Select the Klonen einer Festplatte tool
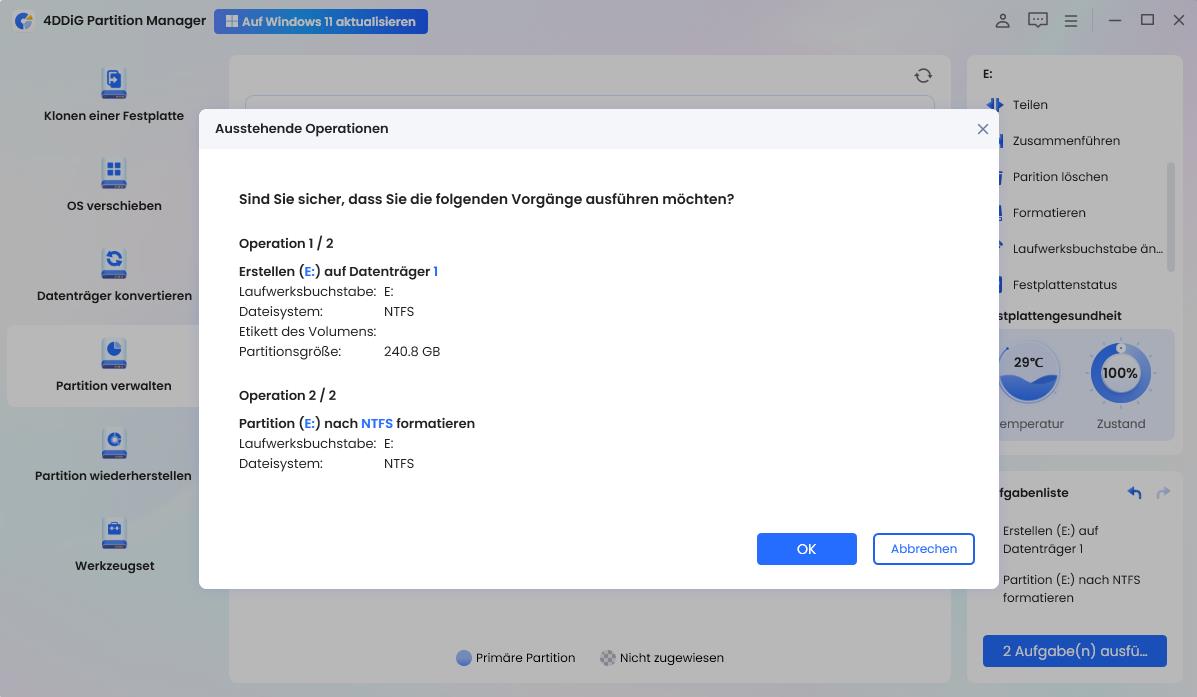Viewport: 1197px width, 697px height. pyautogui.click(x=113, y=95)
